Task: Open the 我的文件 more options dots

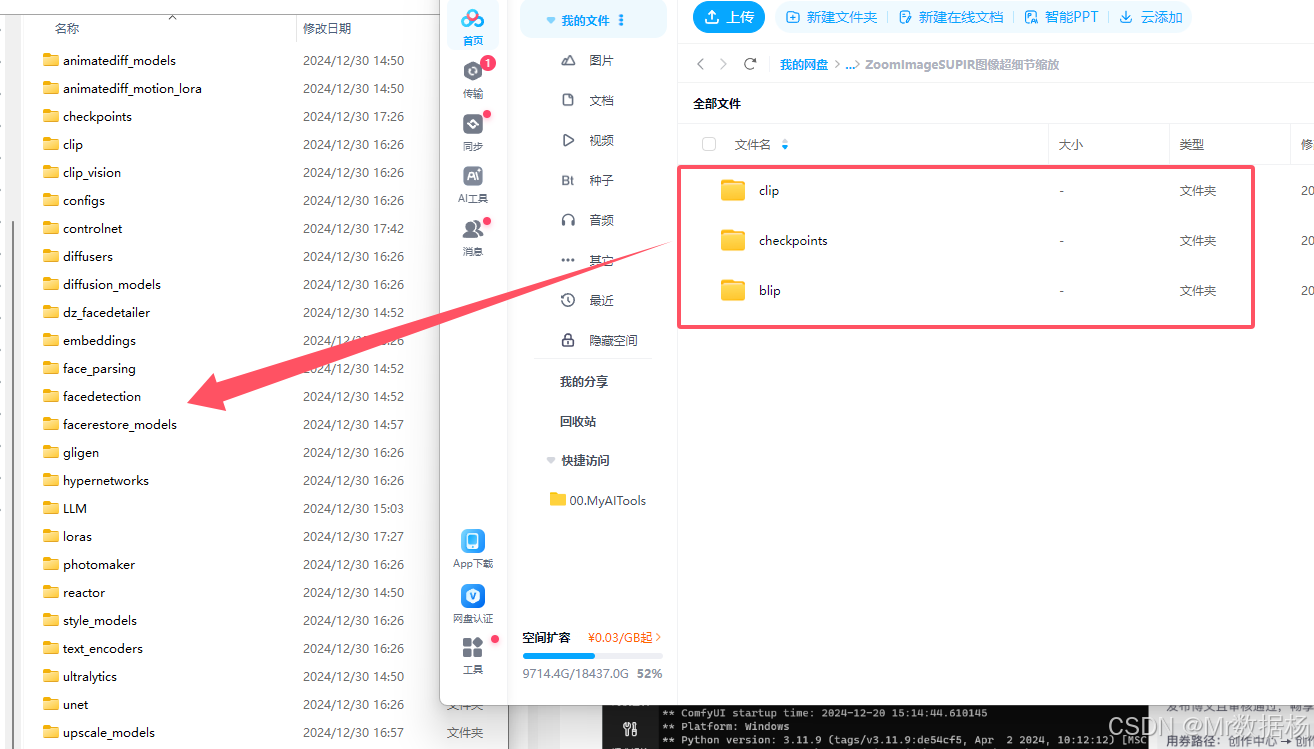Action: (x=622, y=20)
